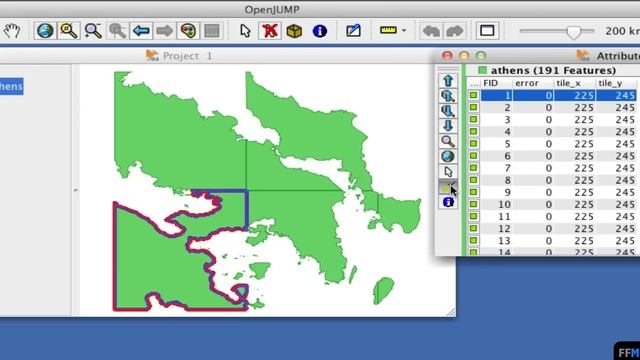Click Feature Info icon in Attributes sidebar

[x=448, y=202]
